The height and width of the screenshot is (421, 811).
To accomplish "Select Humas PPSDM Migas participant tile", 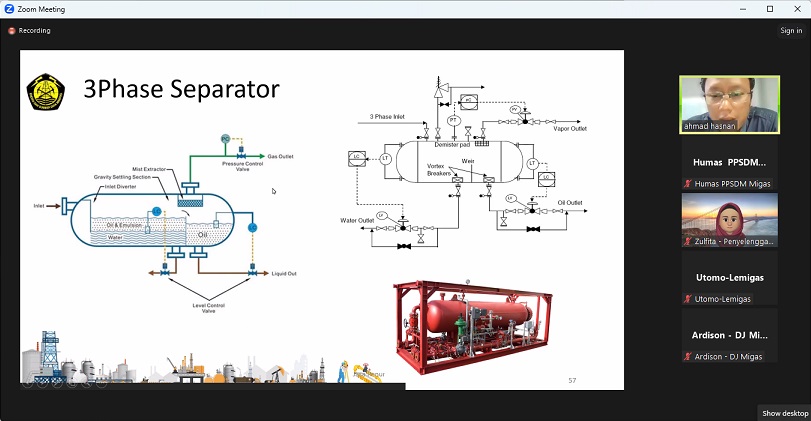I will click(x=729, y=162).
